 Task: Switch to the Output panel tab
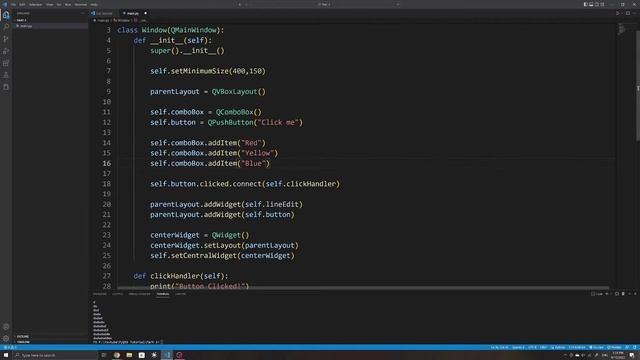pyautogui.click(x=118, y=294)
